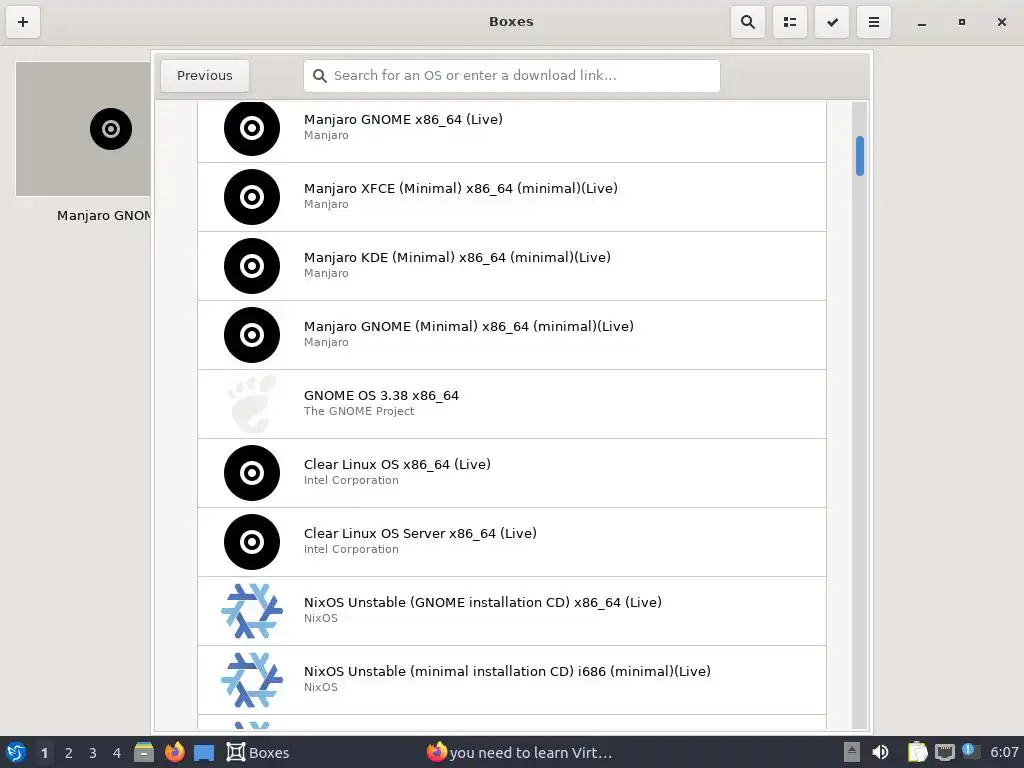Click The GNOME Project vendor label
Screen dimensions: 1024x768
click(x=359, y=411)
